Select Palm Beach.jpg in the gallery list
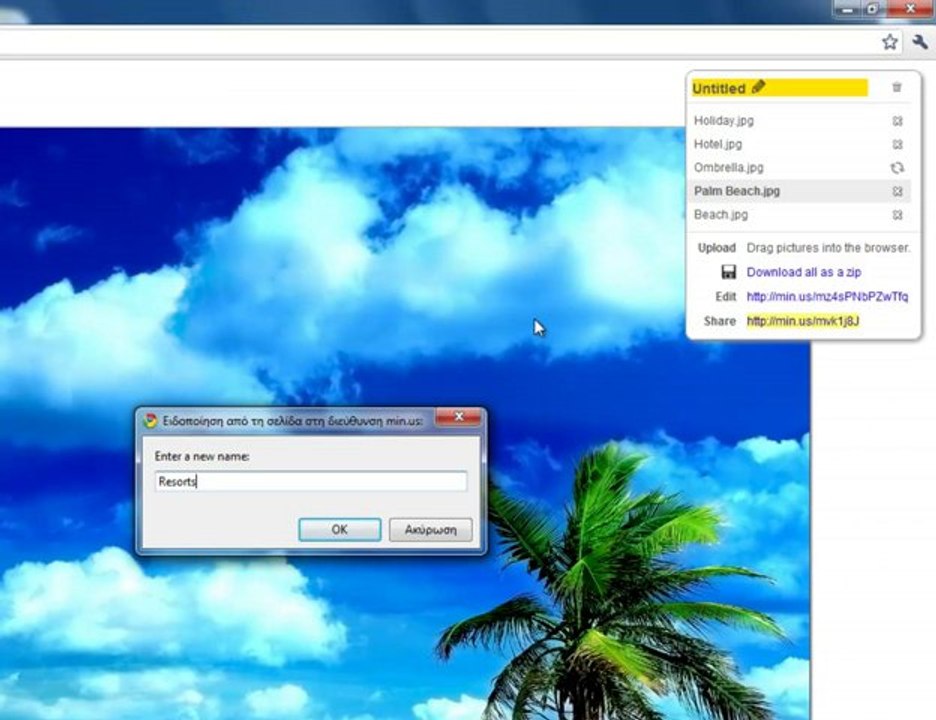The height and width of the screenshot is (720, 936). coord(737,191)
